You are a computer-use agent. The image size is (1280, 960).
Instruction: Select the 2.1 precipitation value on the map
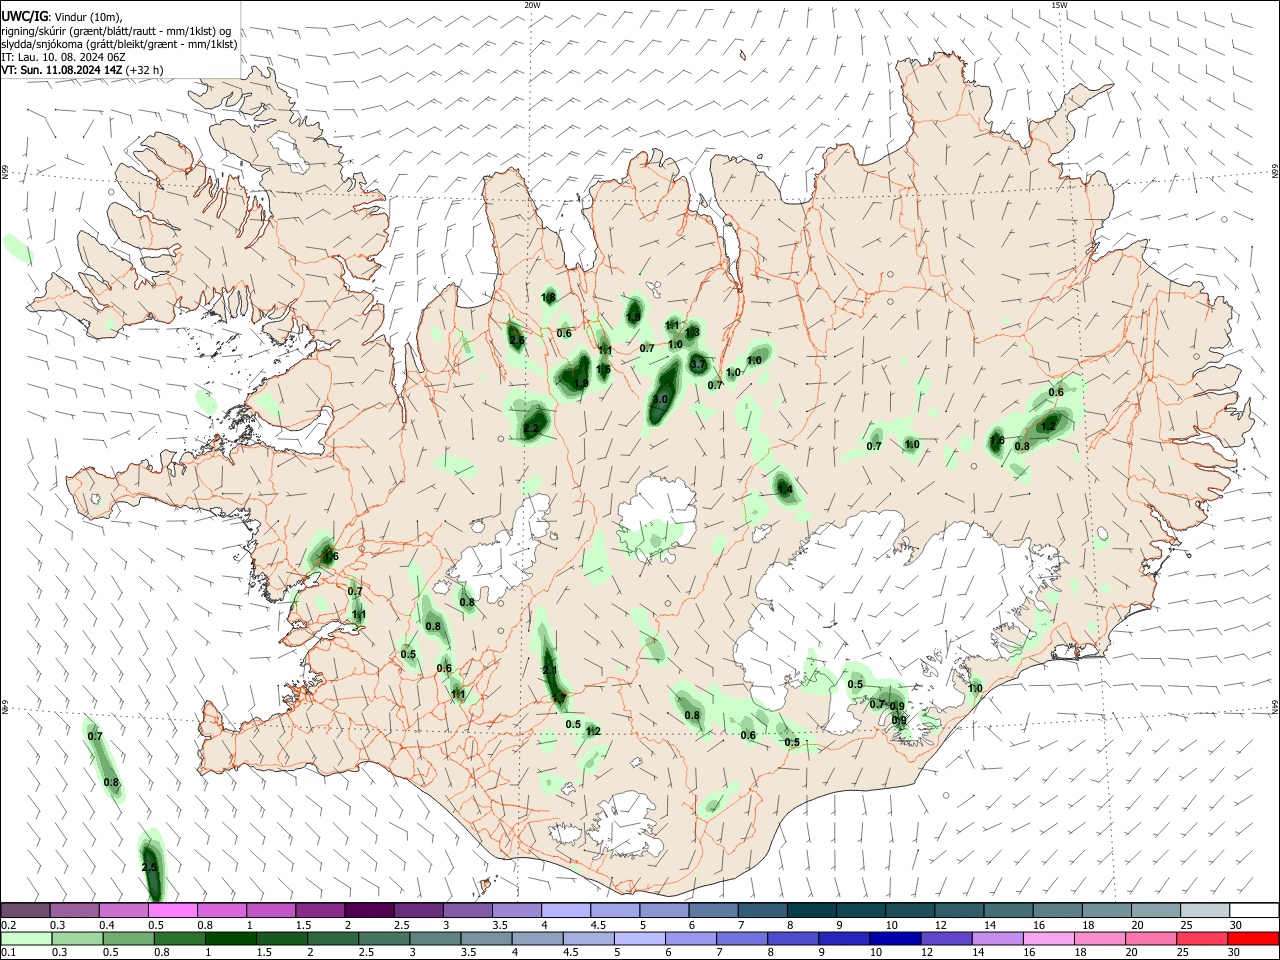[x=549, y=670]
